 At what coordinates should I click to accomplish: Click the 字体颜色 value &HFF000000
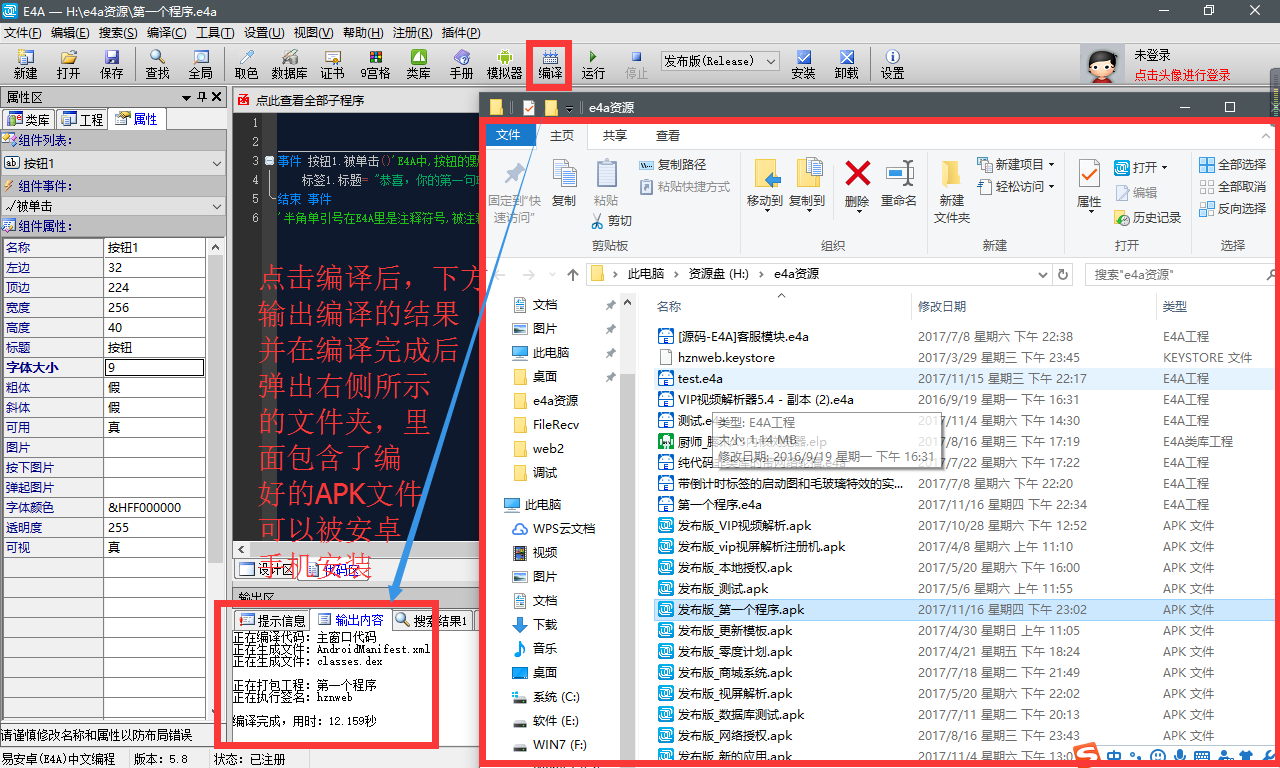[154, 508]
